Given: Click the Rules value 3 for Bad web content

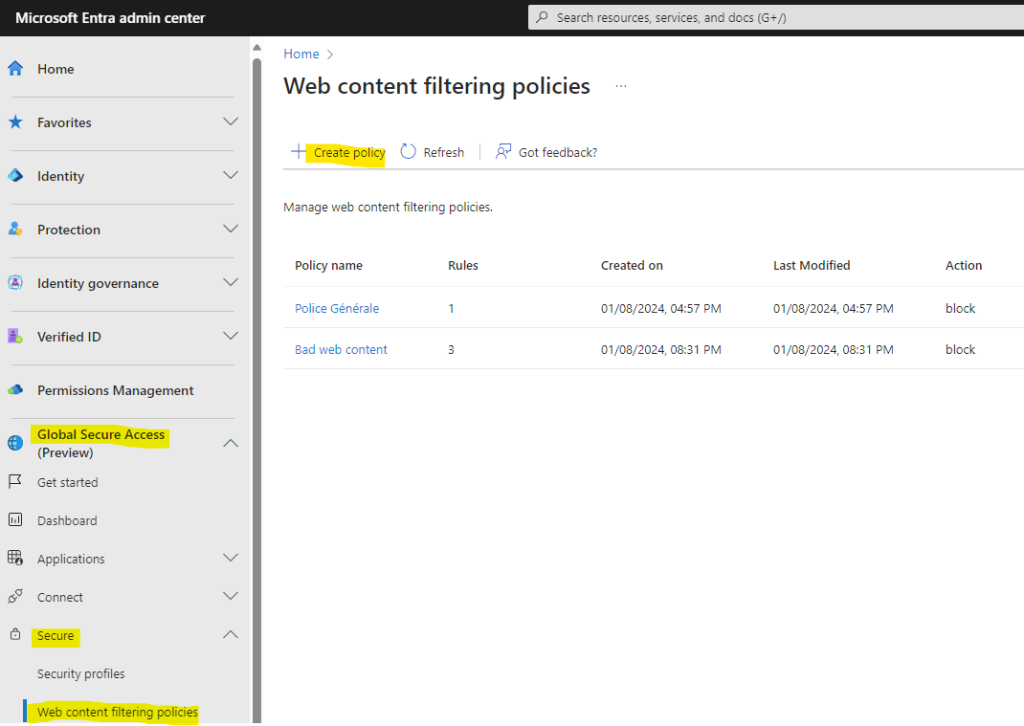Looking at the screenshot, I should pos(451,349).
